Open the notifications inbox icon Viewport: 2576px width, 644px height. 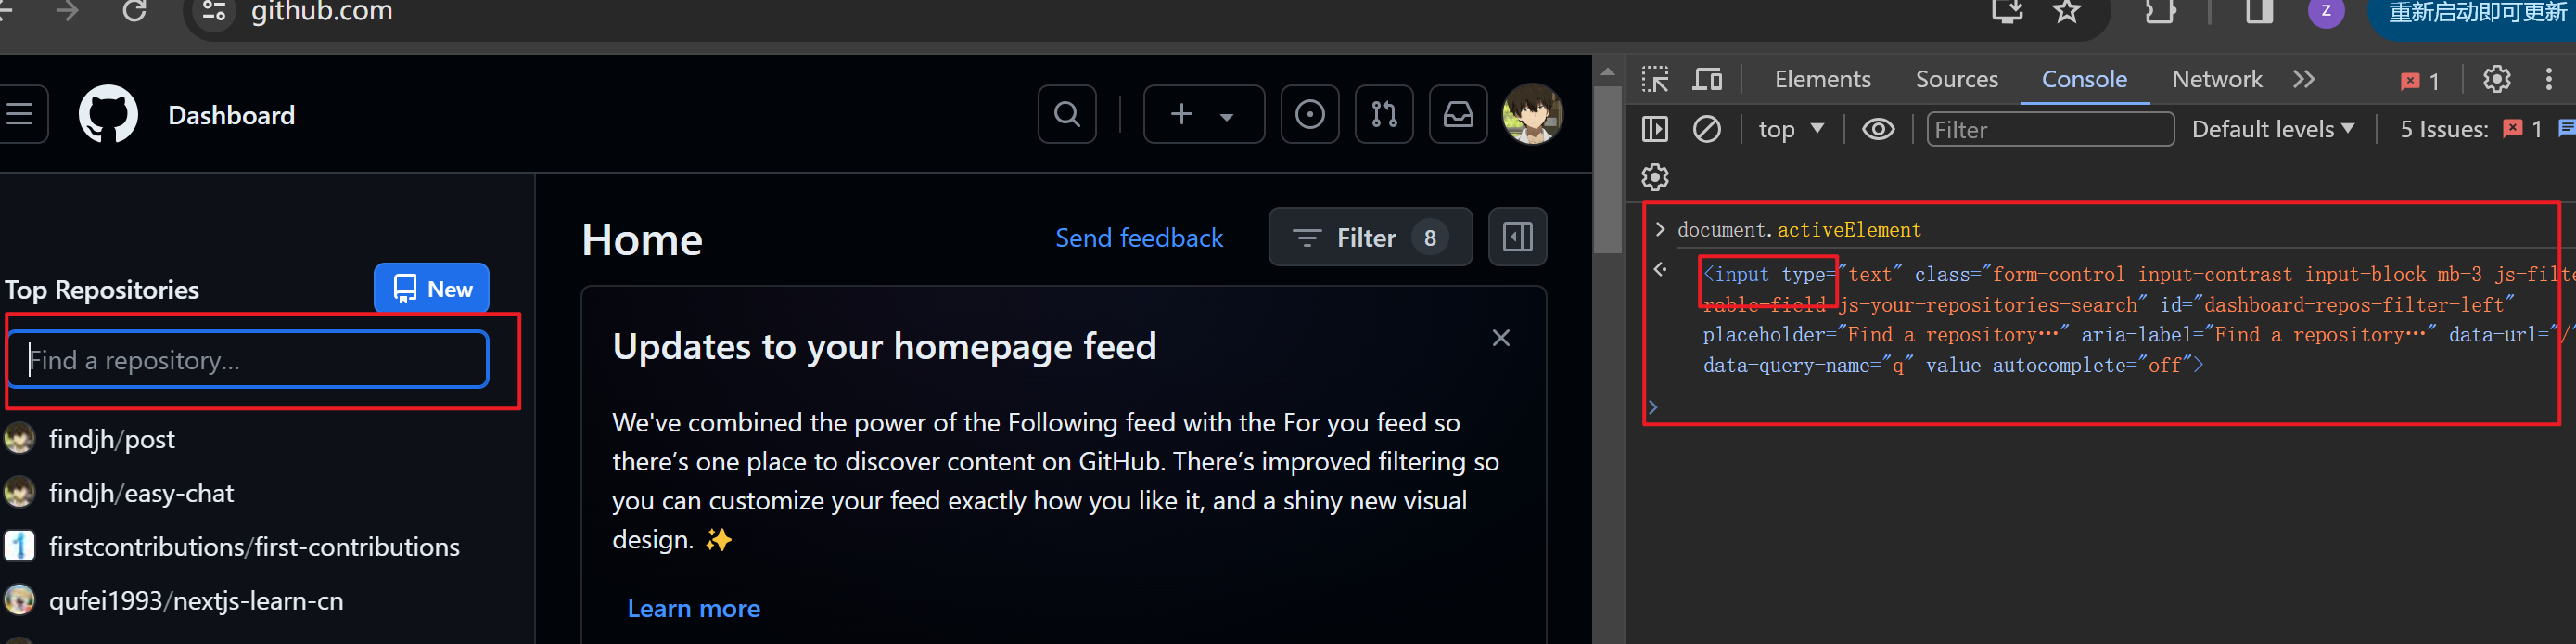pyautogui.click(x=1457, y=115)
